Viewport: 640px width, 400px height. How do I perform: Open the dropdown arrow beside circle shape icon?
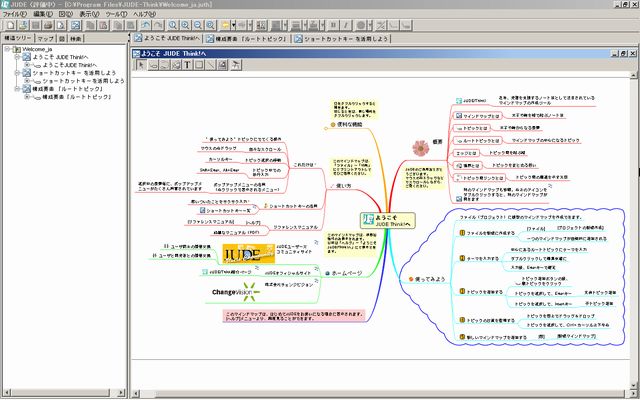(x=369, y=25)
